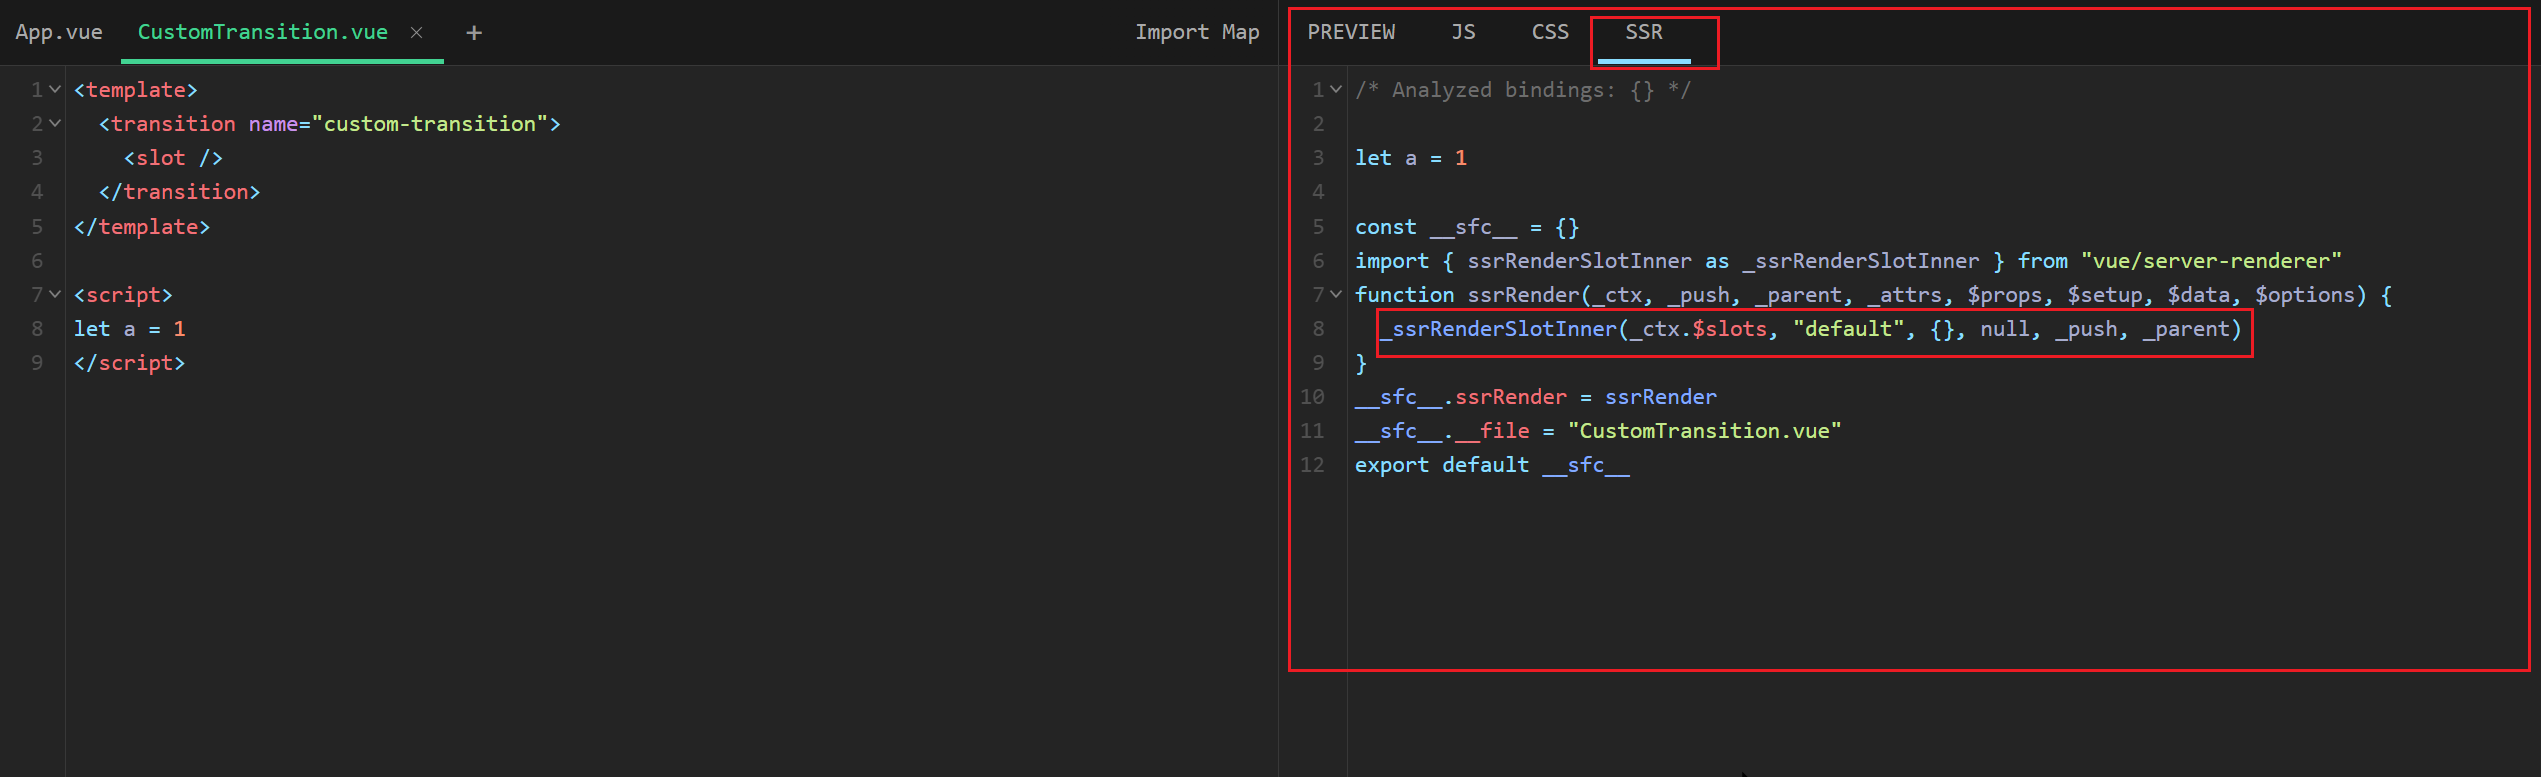This screenshot has height=777, width=2541.
Task: Click '/* Analyzed bindings: {} */' comment
Action: coord(1523,90)
